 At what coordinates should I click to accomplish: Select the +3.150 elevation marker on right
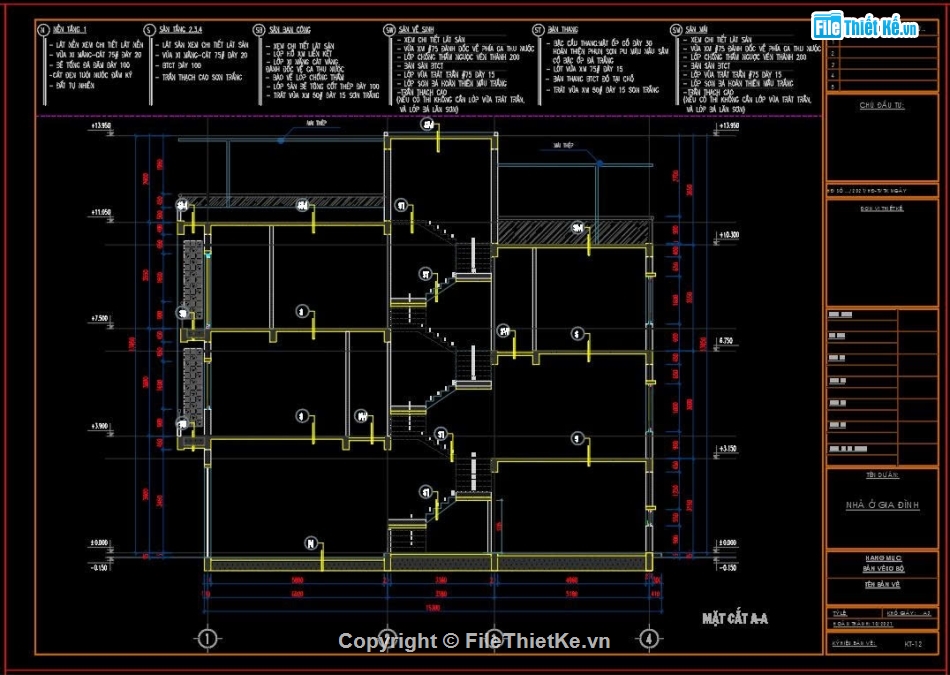pos(727,449)
